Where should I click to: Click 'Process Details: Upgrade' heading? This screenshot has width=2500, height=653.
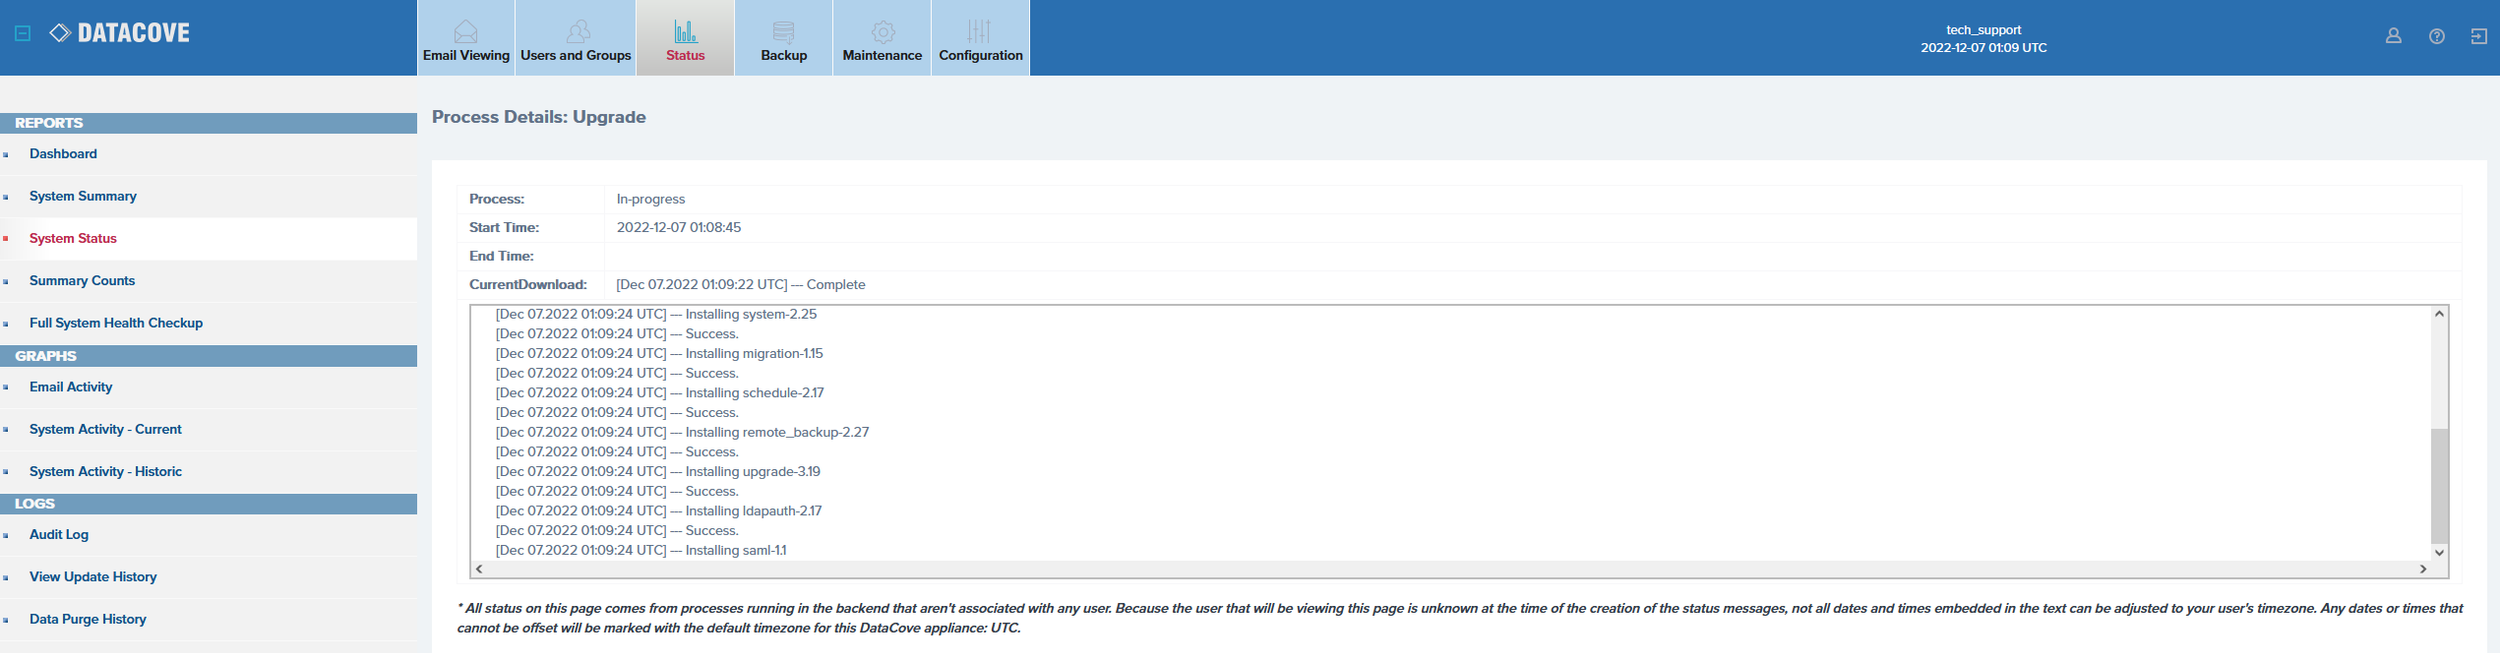[539, 117]
